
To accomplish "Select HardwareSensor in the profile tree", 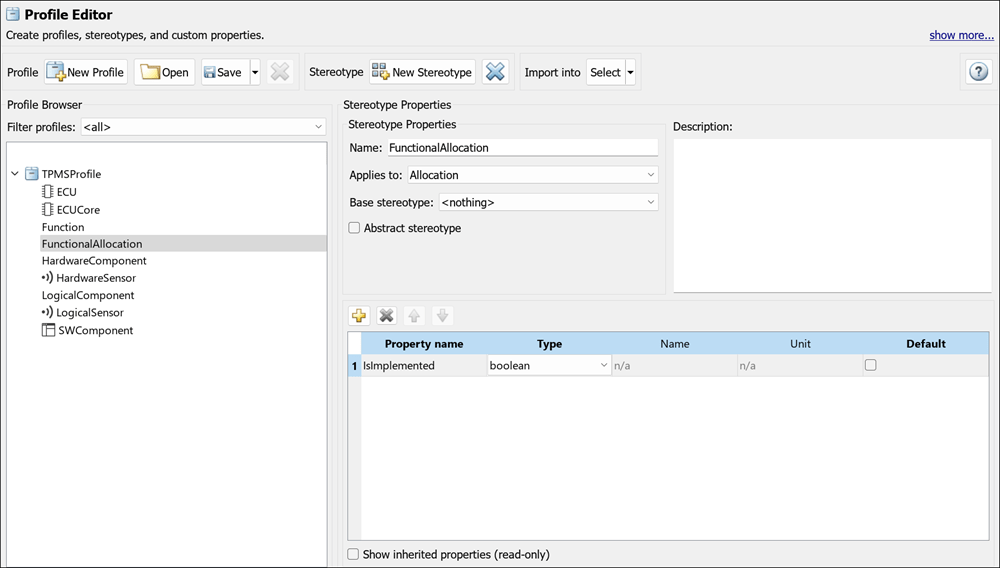I will 95,278.
